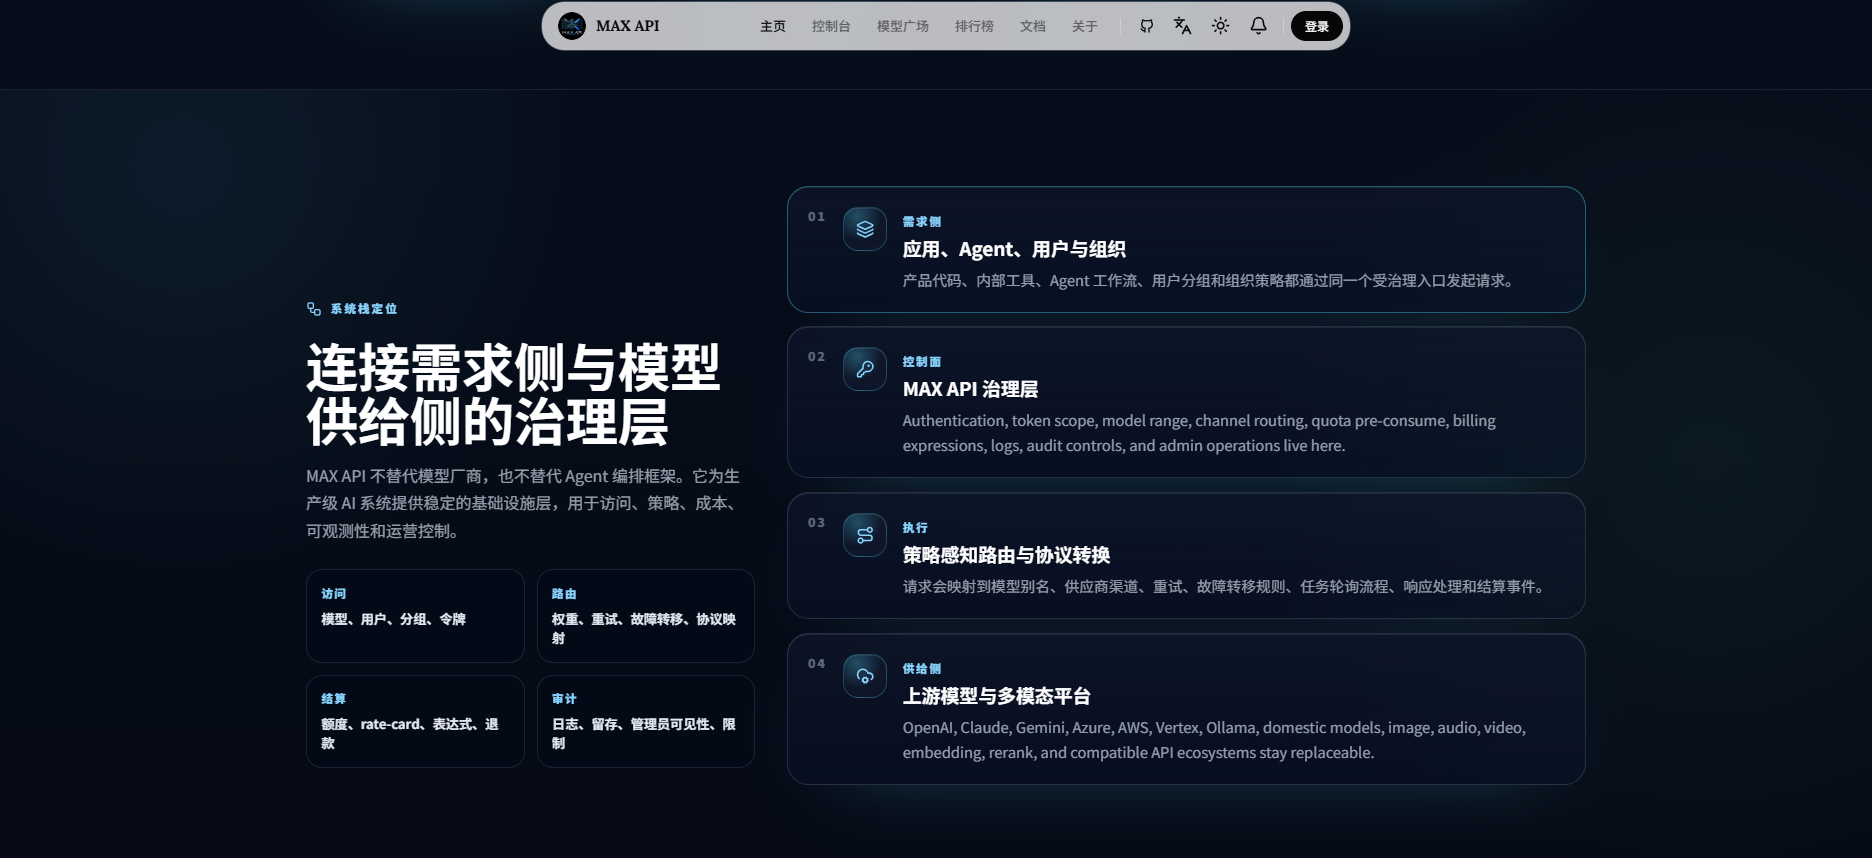
Task: Click the 审计 feature card
Action: [x=646, y=721]
